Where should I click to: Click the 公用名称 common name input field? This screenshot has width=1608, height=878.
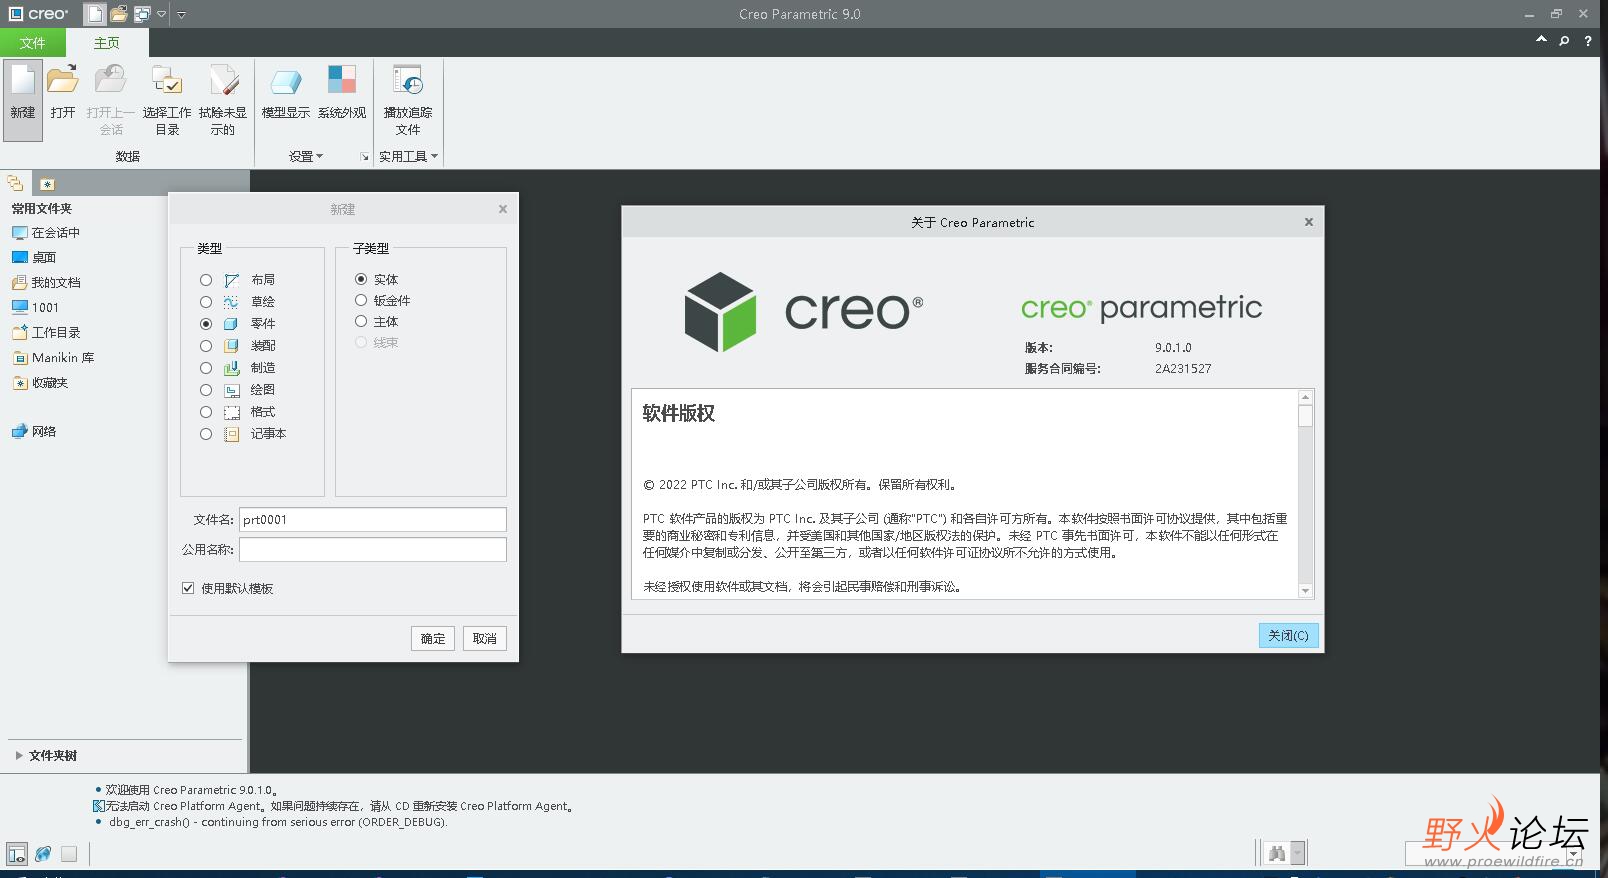(x=373, y=549)
